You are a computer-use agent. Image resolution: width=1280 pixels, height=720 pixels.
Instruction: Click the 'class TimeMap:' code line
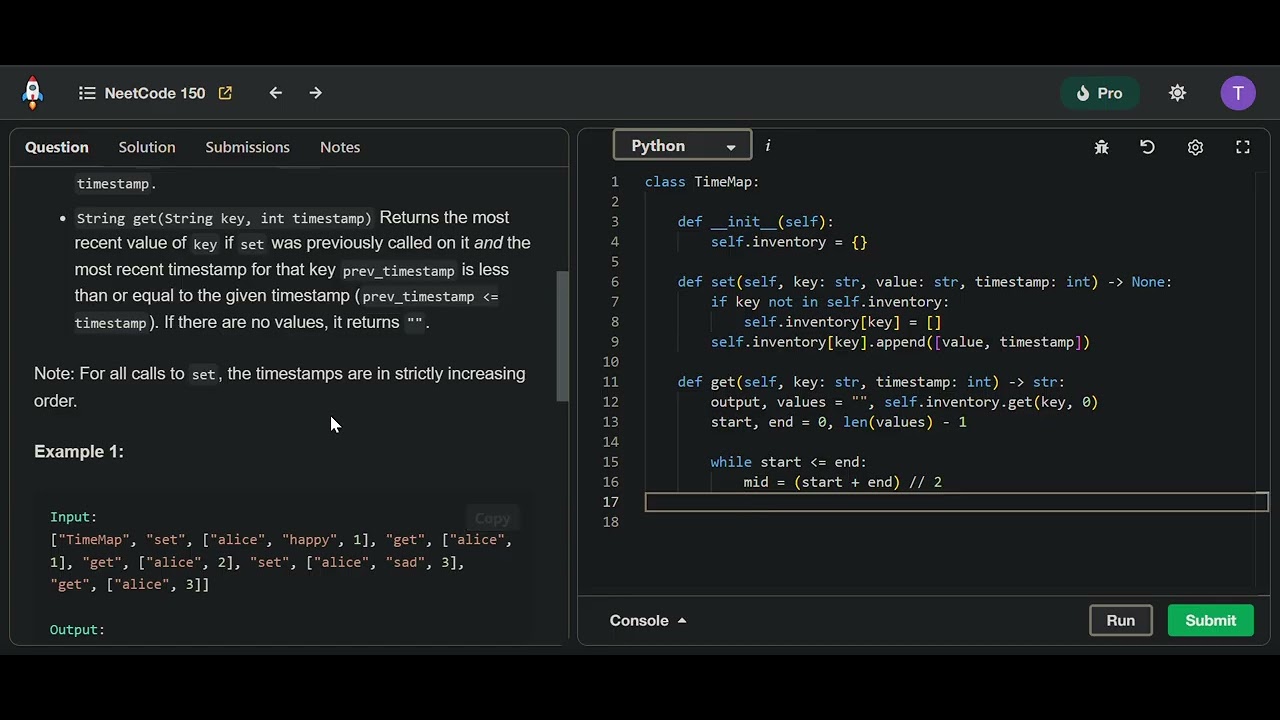tap(702, 182)
